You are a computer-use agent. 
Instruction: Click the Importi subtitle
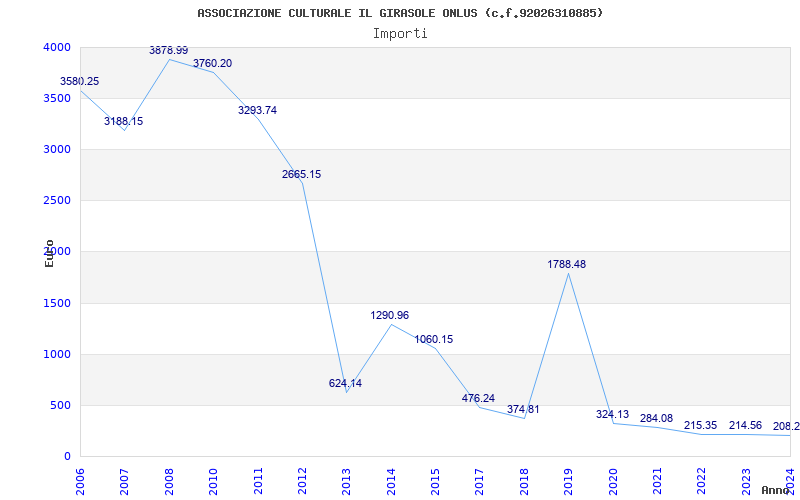(400, 34)
